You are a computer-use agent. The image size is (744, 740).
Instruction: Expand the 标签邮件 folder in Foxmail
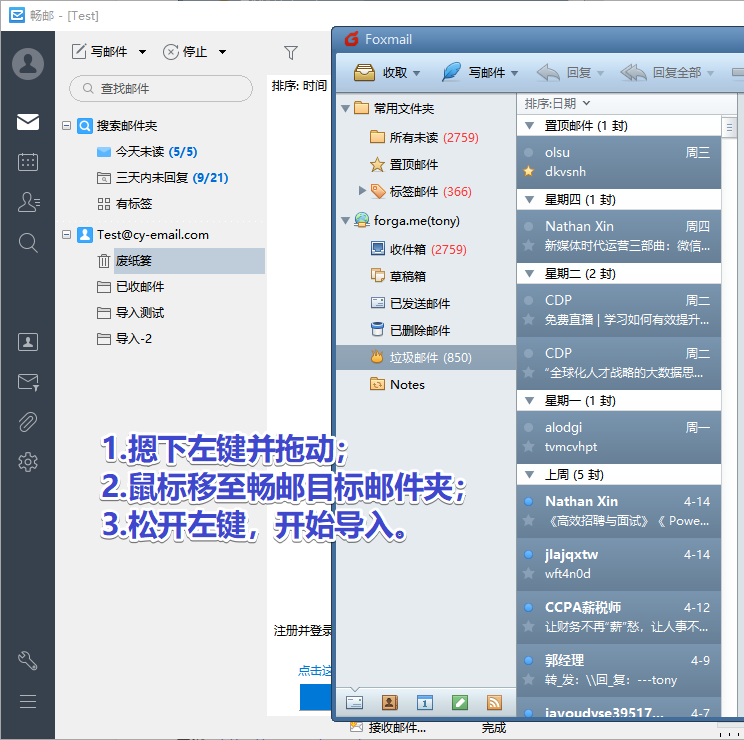tap(362, 191)
